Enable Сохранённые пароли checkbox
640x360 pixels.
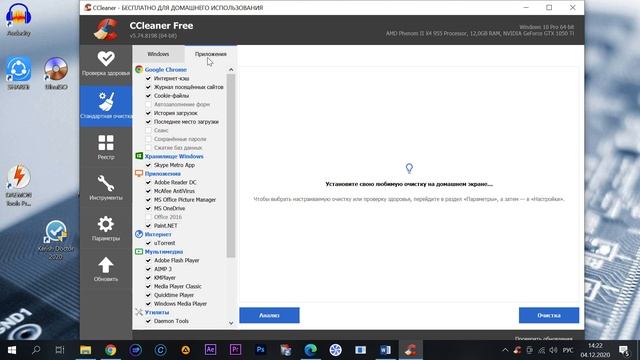click(x=148, y=139)
